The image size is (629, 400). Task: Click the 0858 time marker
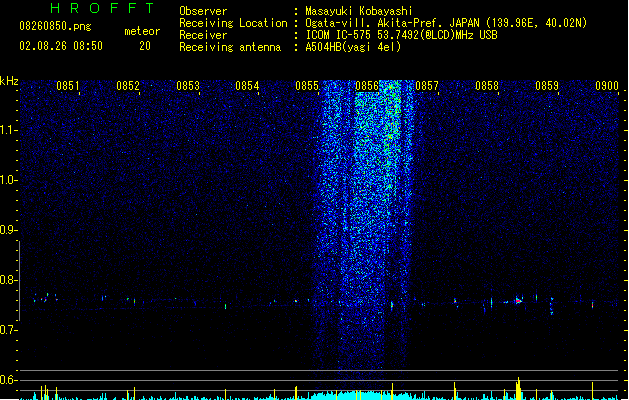coord(487,86)
